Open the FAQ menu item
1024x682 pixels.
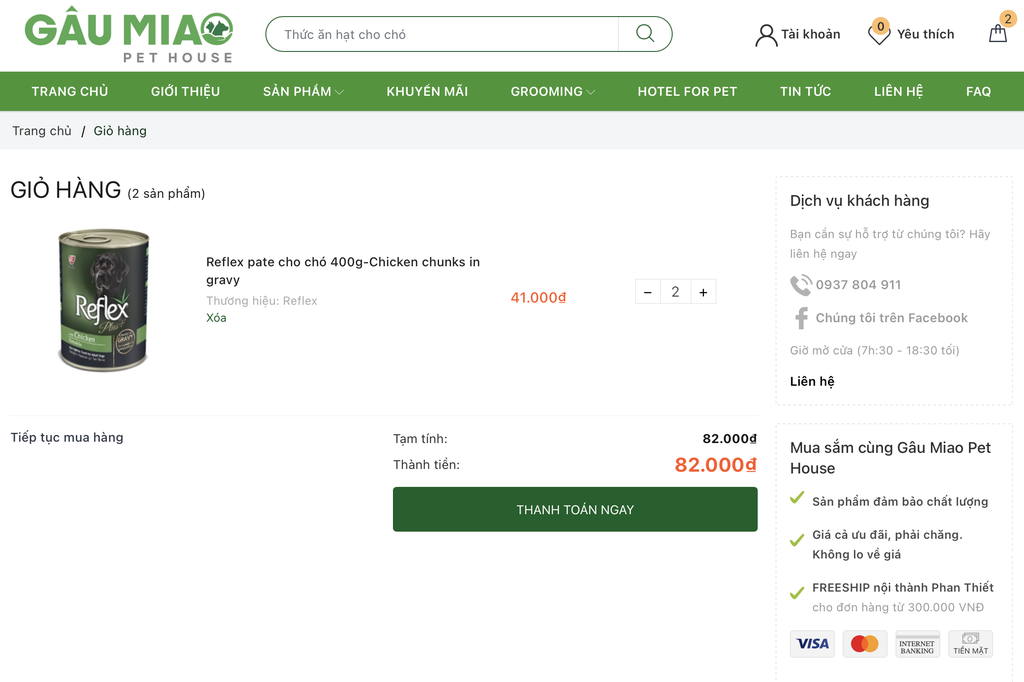click(x=978, y=91)
